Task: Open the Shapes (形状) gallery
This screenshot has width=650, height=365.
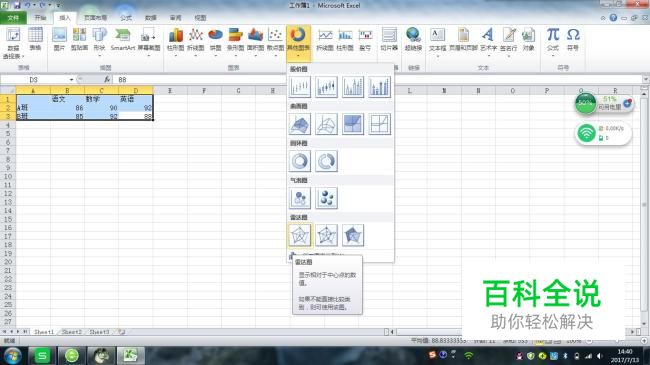Action: click(99, 41)
